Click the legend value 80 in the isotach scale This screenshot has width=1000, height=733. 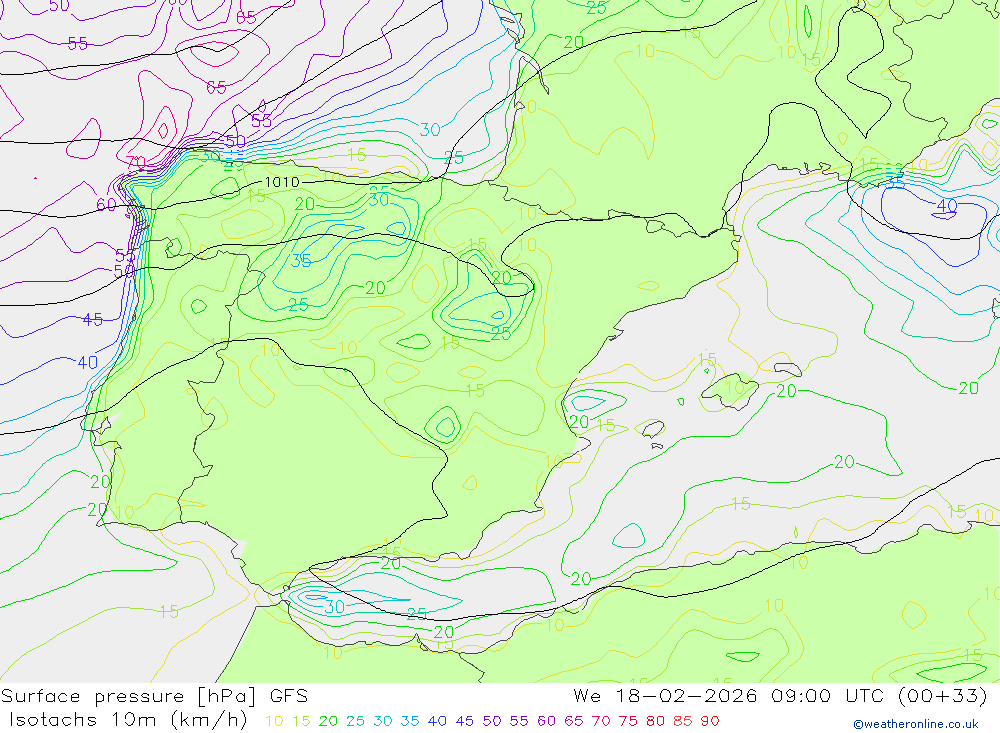(x=656, y=721)
